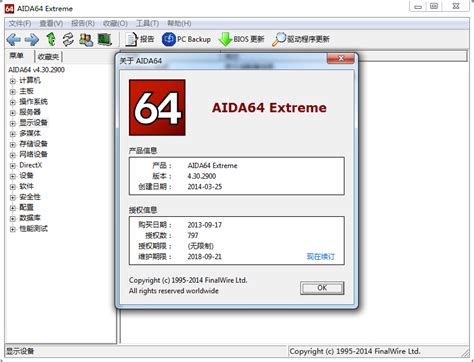Minimize the AIDA64 Extreme window

418,6
